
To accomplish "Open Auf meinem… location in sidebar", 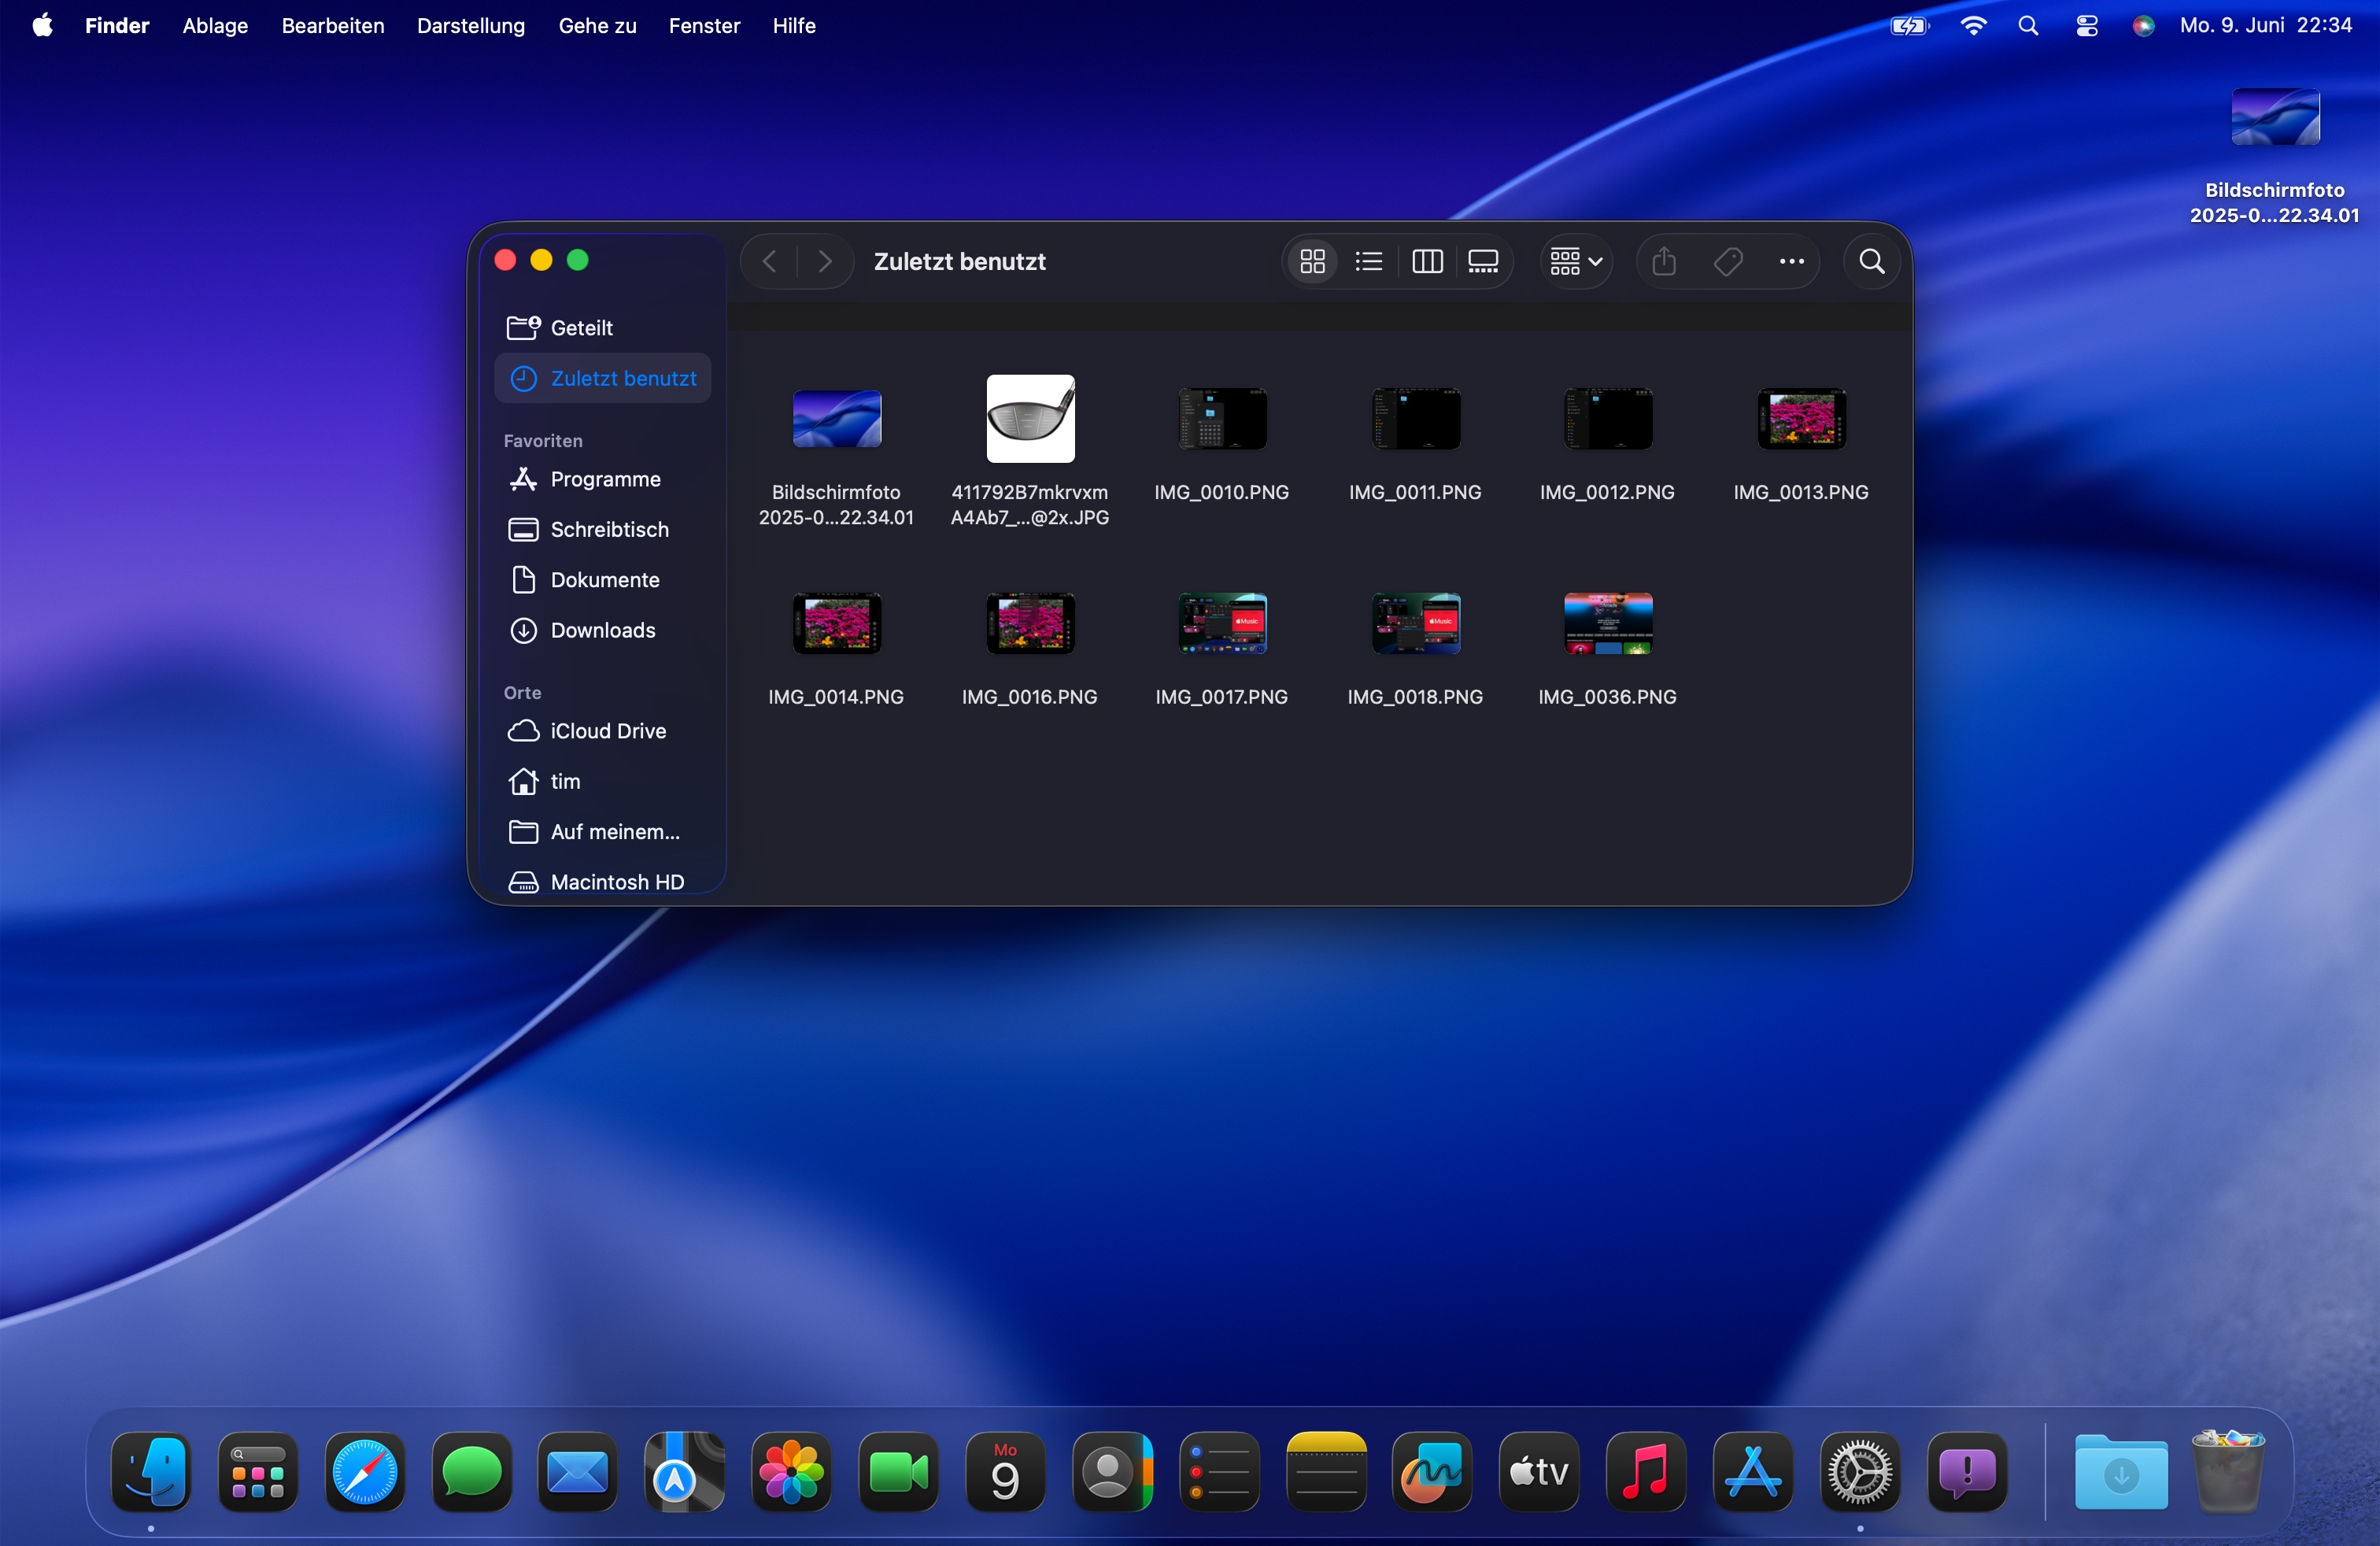I will pos(603,832).
